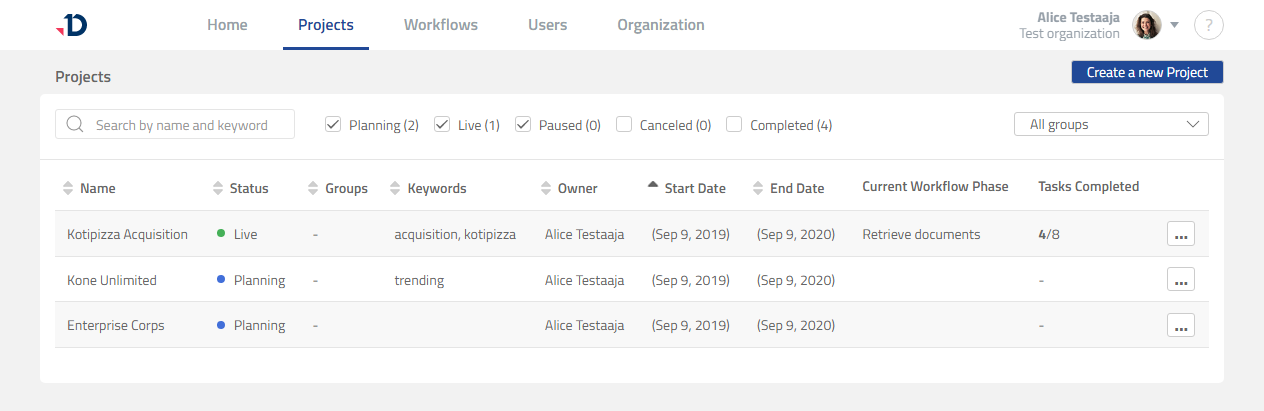Click the app logo in the header

(72, 26)
